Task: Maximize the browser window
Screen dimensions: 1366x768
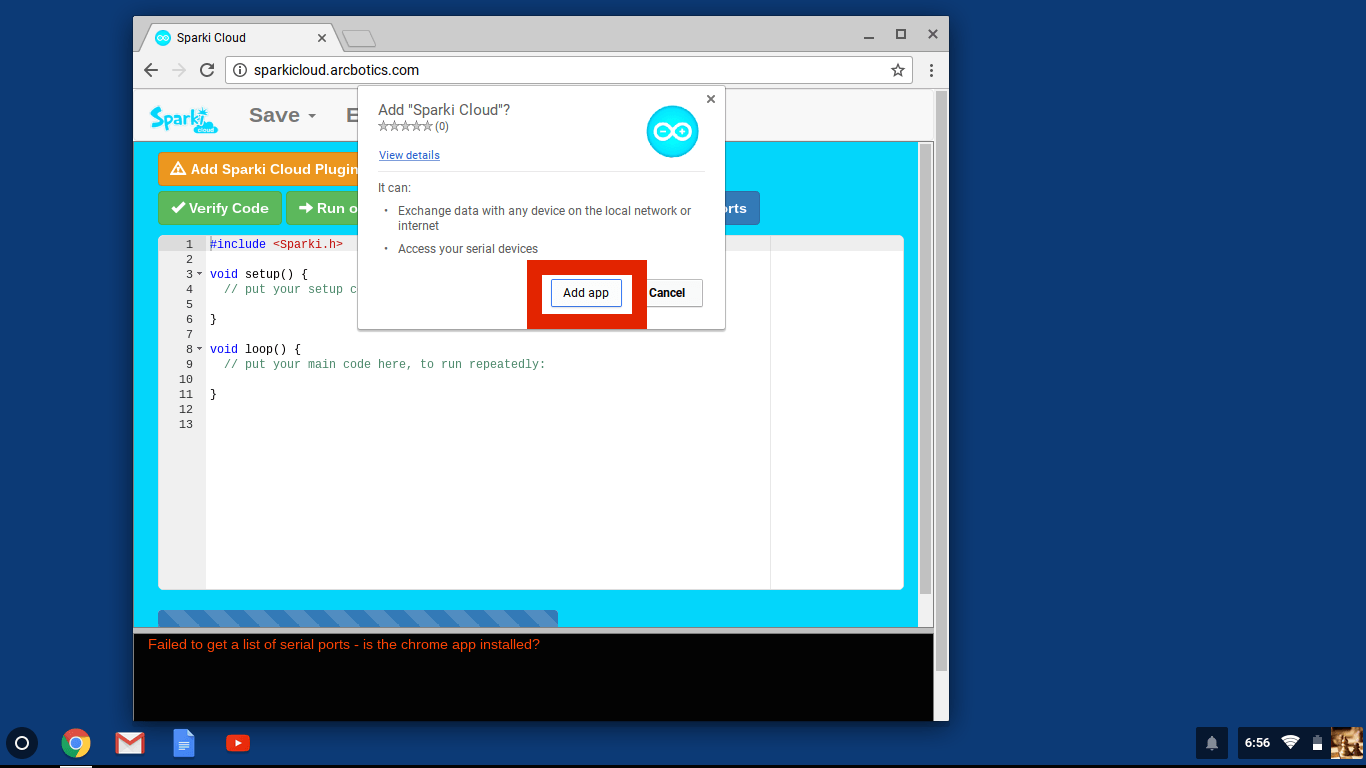Action: 901,34
